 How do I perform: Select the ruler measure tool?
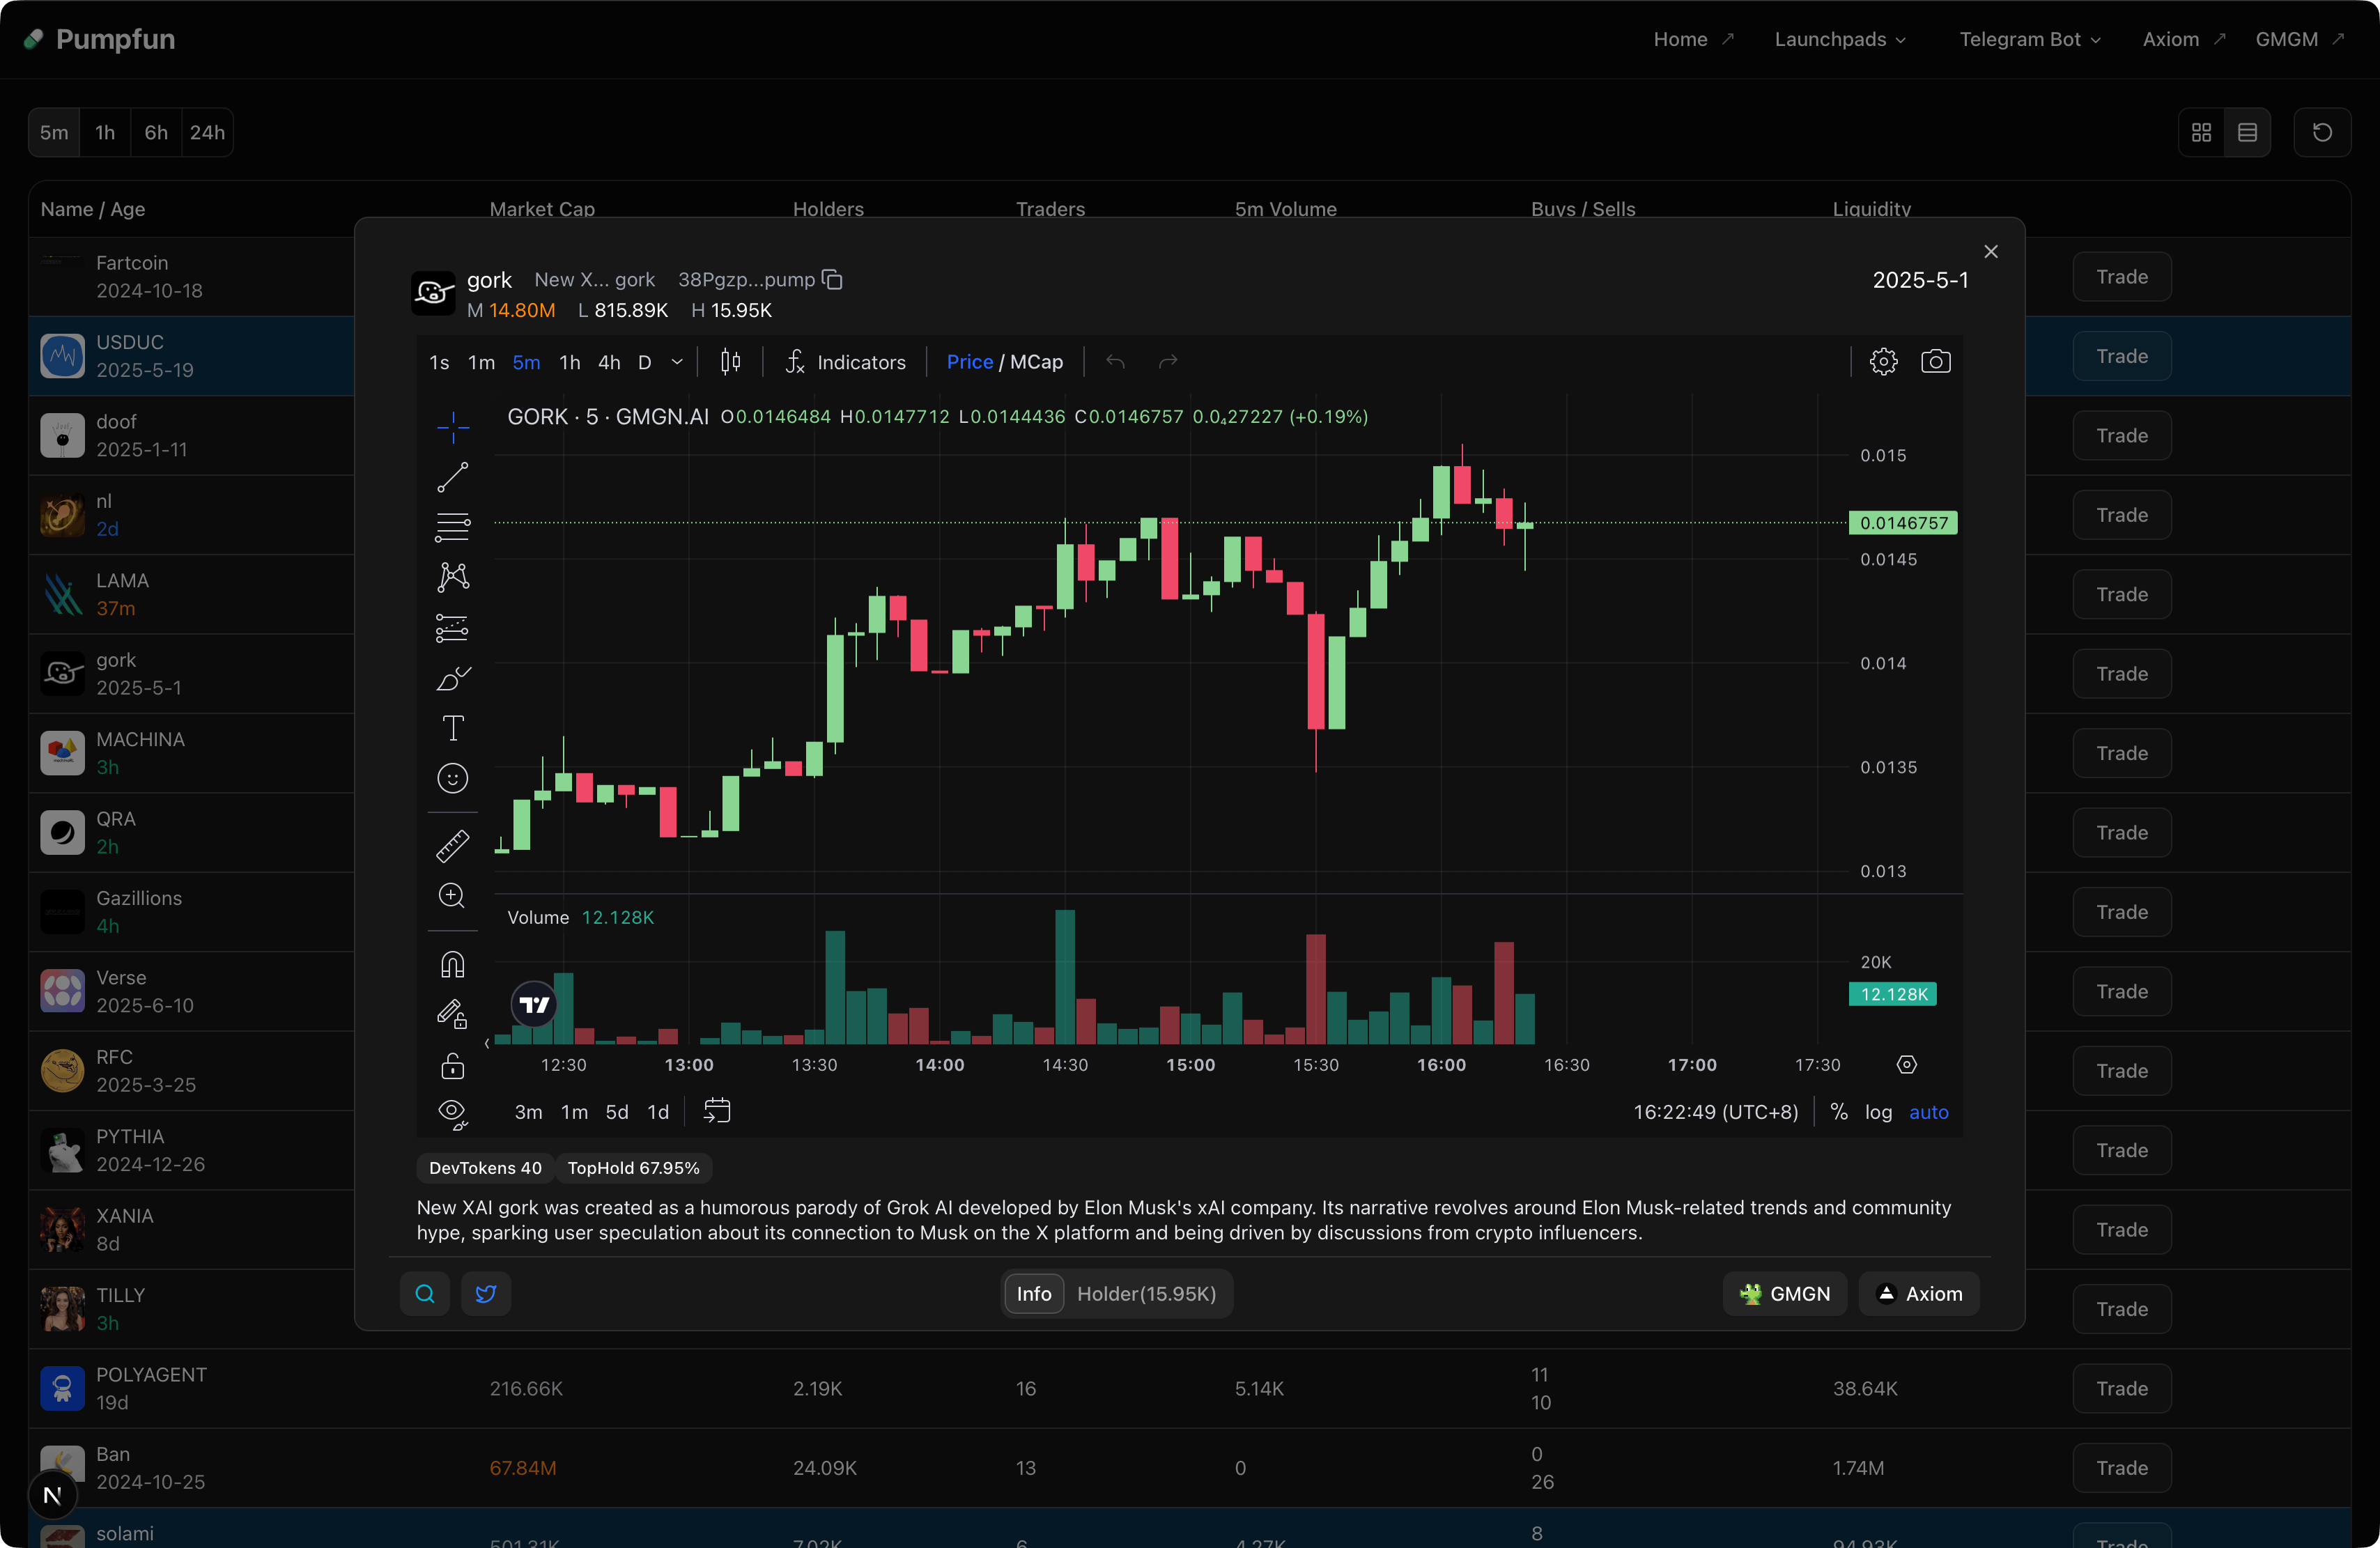click(452, 846)
